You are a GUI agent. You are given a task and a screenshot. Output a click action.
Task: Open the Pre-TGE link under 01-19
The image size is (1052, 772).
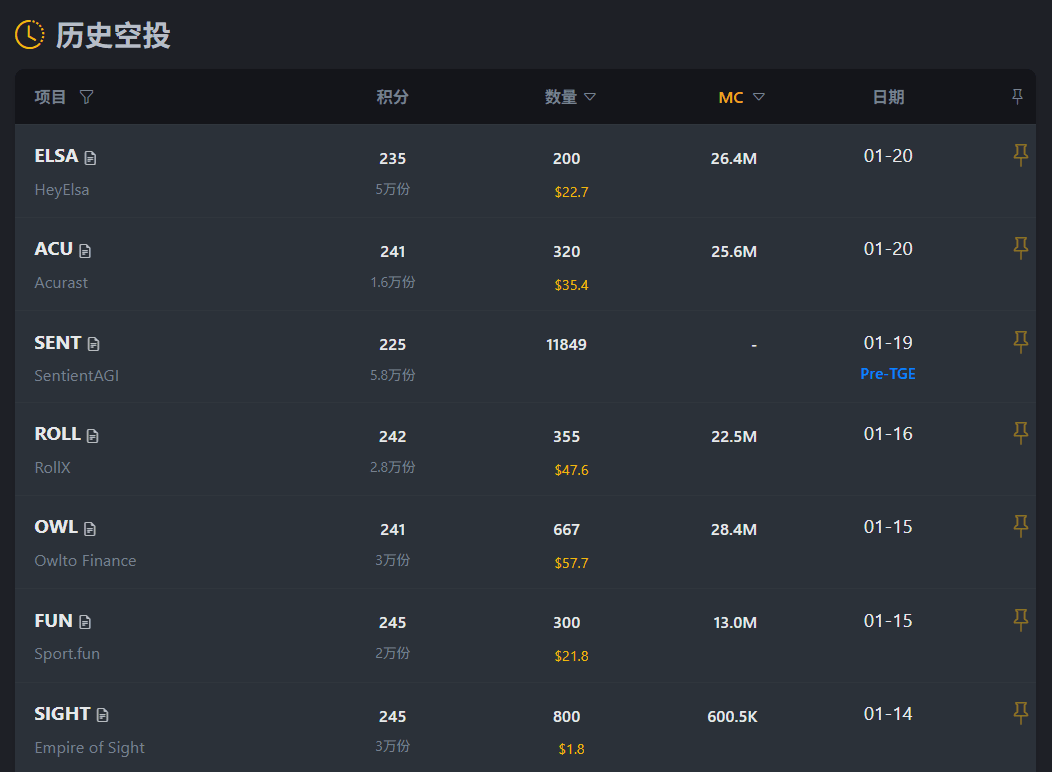click(x=888, y=374)
